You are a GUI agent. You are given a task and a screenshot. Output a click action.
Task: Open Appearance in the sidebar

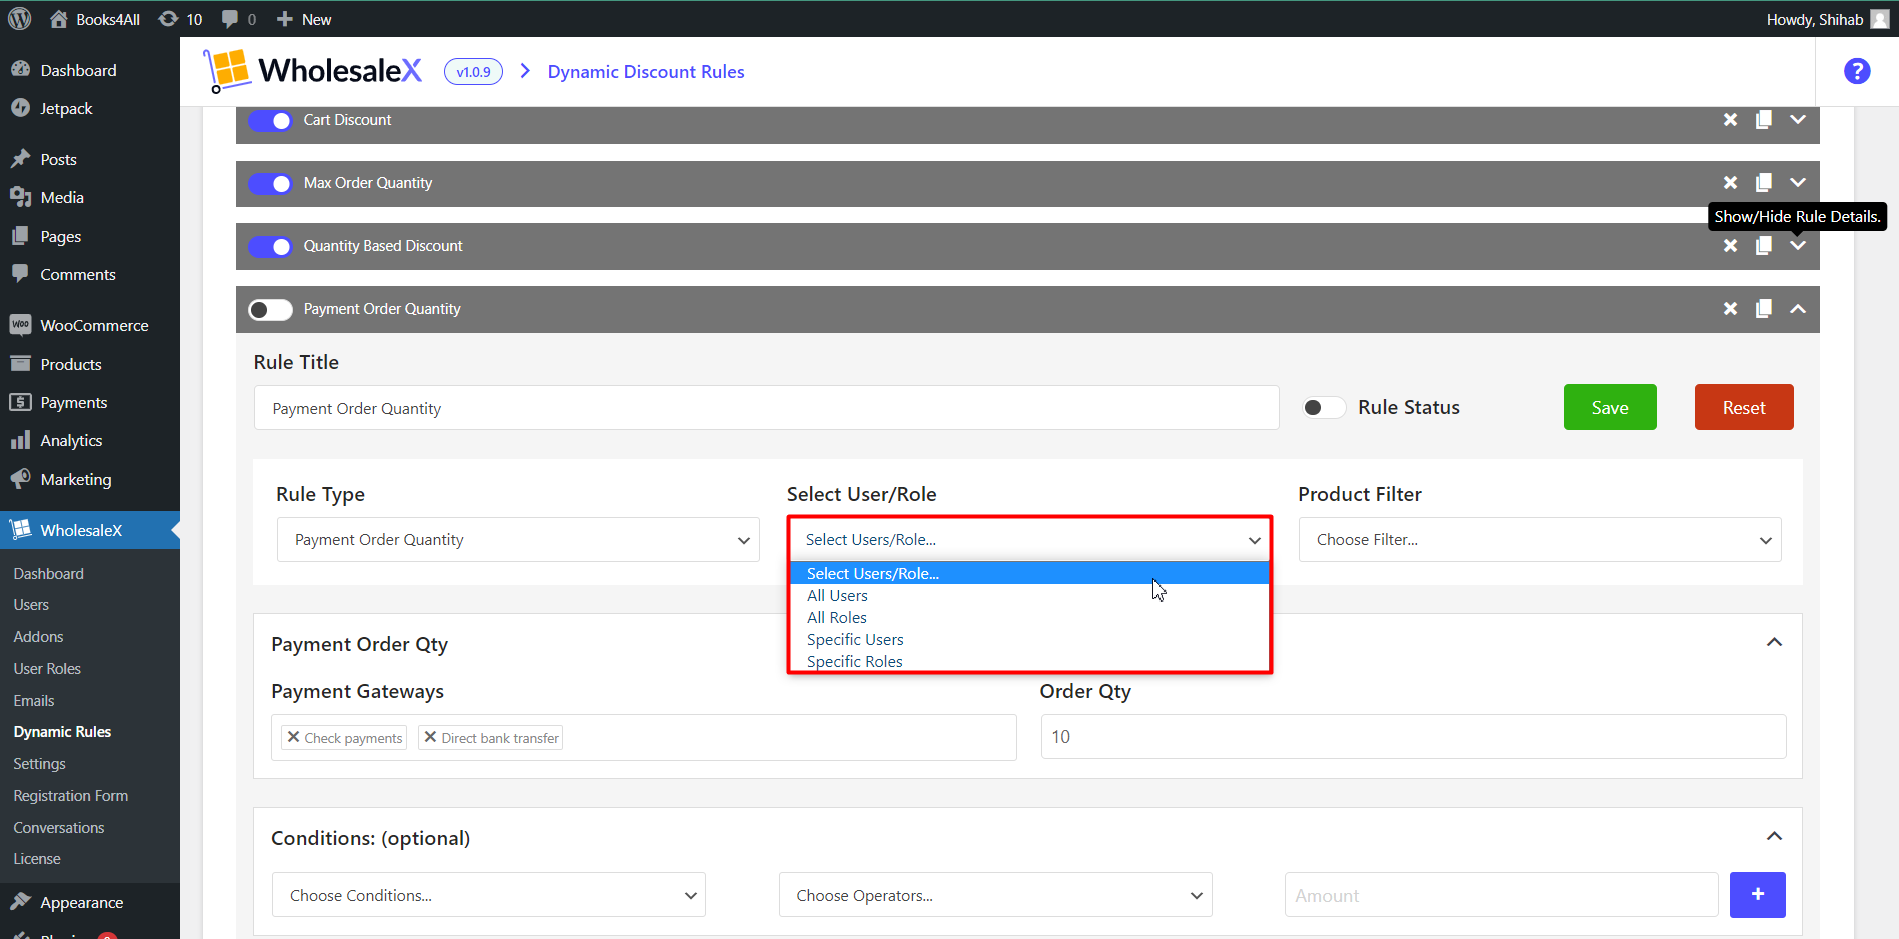click(x=82, y=902)
